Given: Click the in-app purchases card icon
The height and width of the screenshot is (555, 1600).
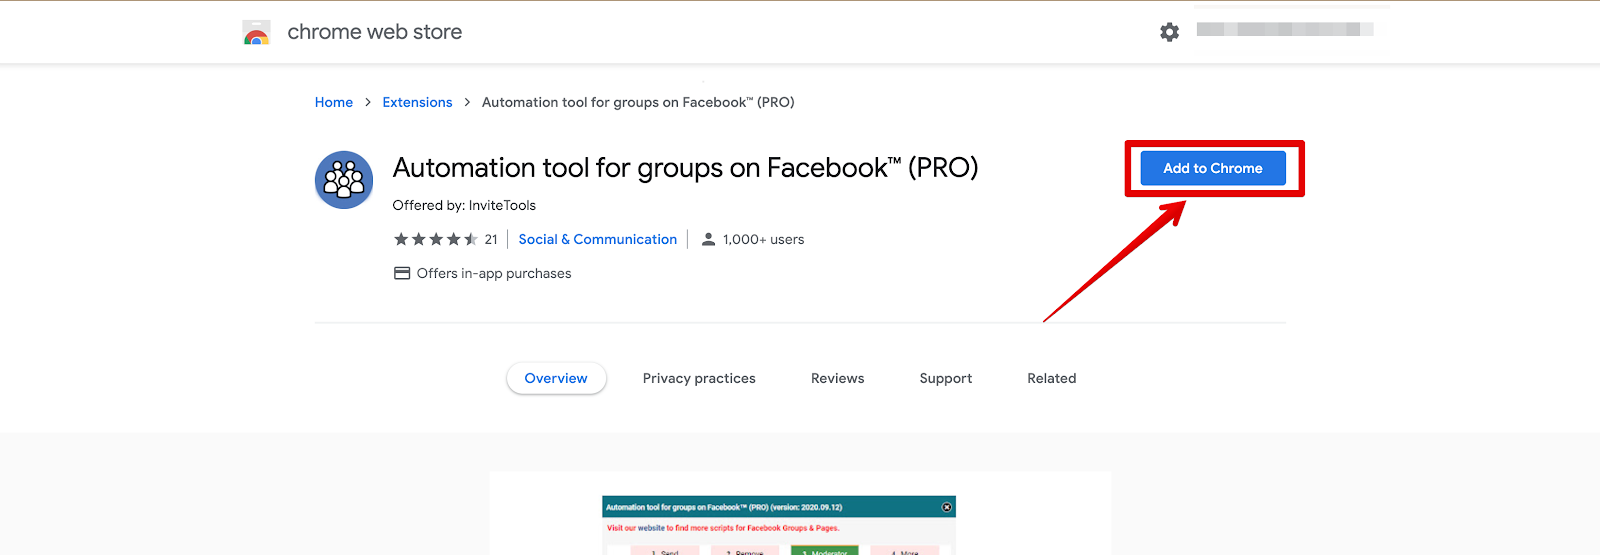Looking at the screenshot, I should point(402,273).
